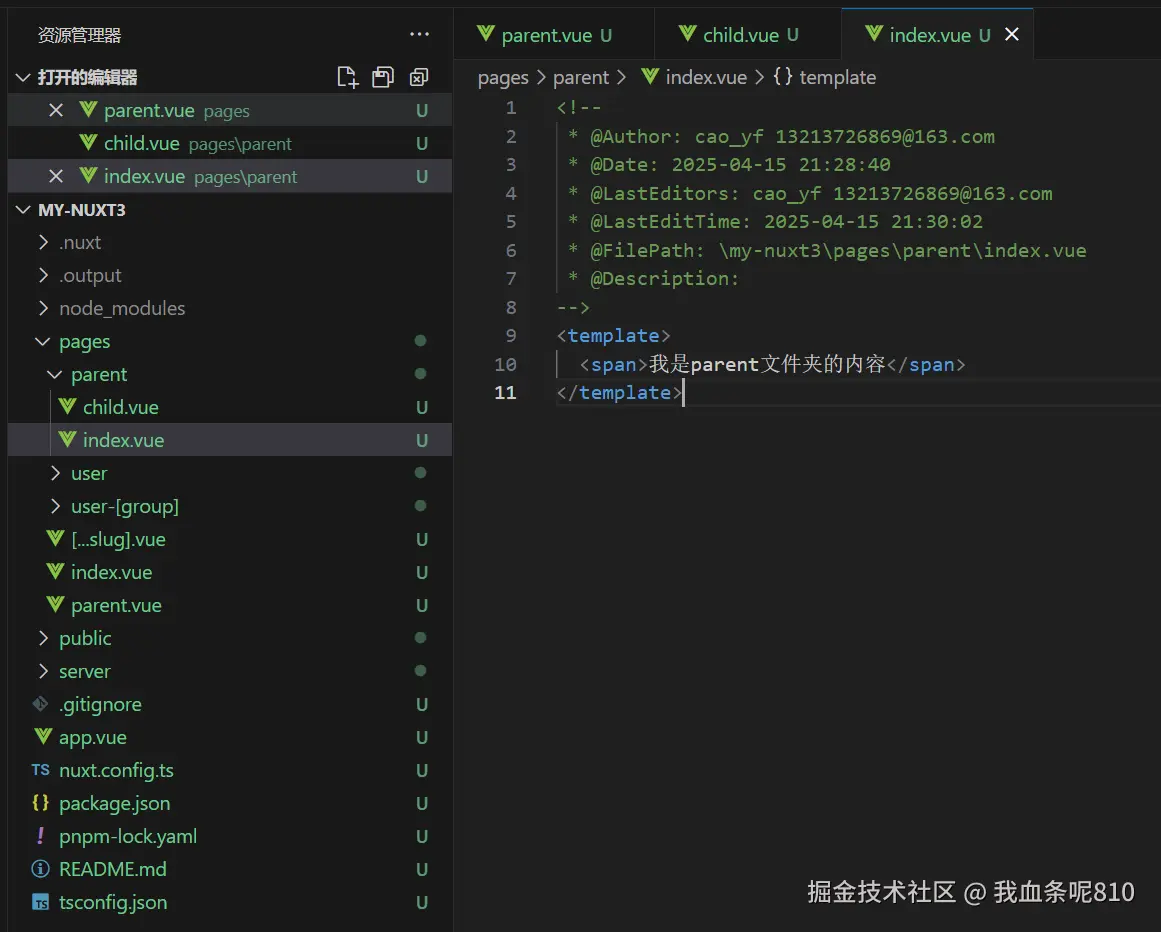
Task: Close the index.vue editor tab
Action: click(1012, 35)
